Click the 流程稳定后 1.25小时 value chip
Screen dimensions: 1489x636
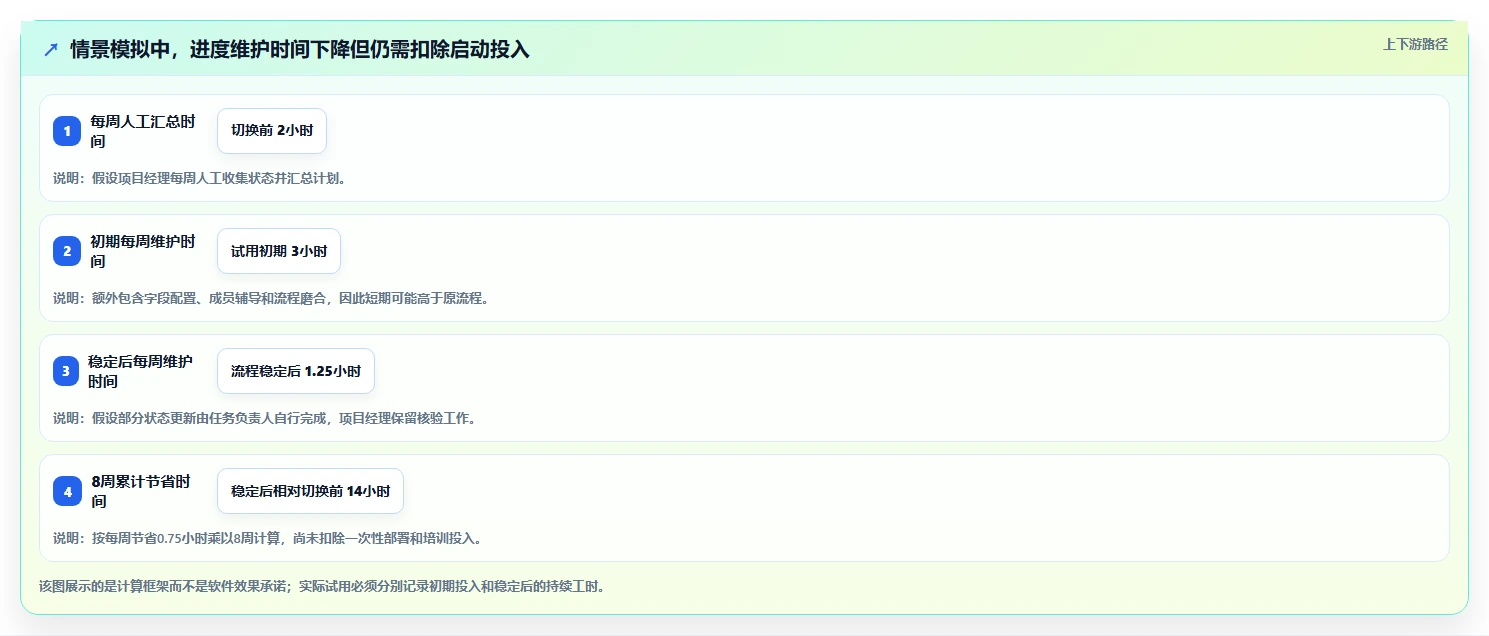click(296, 371)
